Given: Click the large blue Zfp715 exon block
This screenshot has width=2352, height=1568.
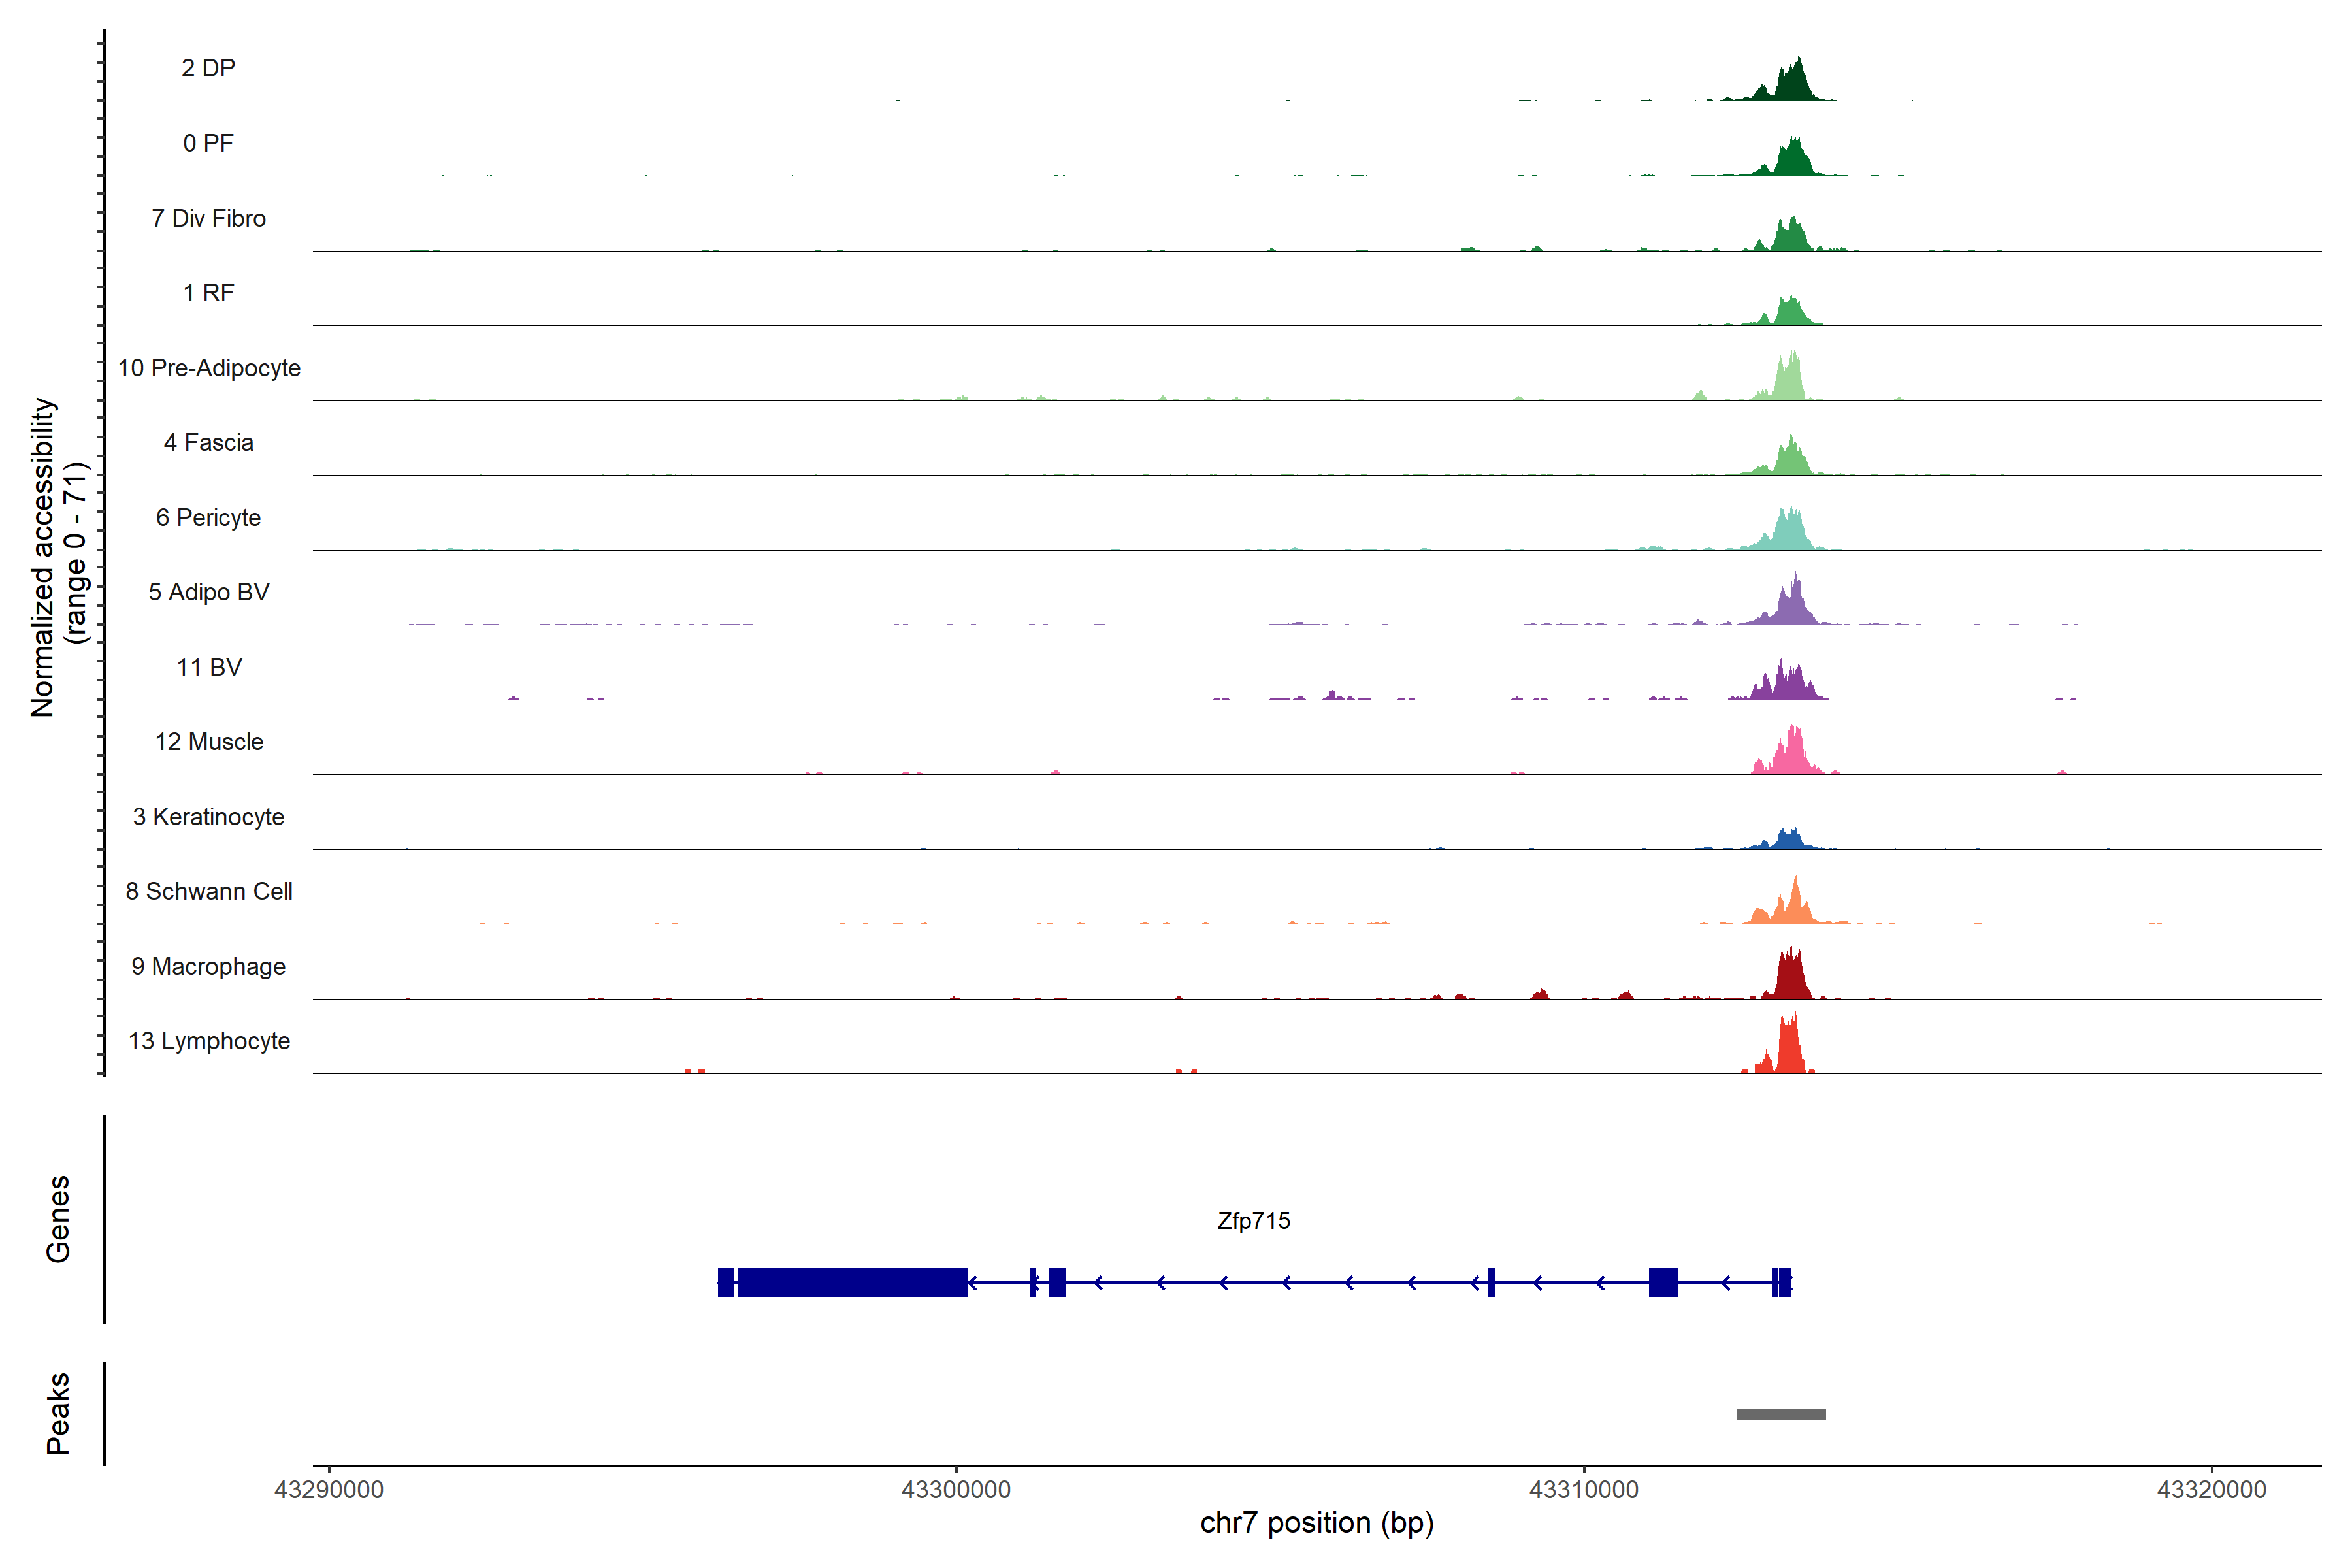Looking at the screenshot, I should [x=852, y=1282].
